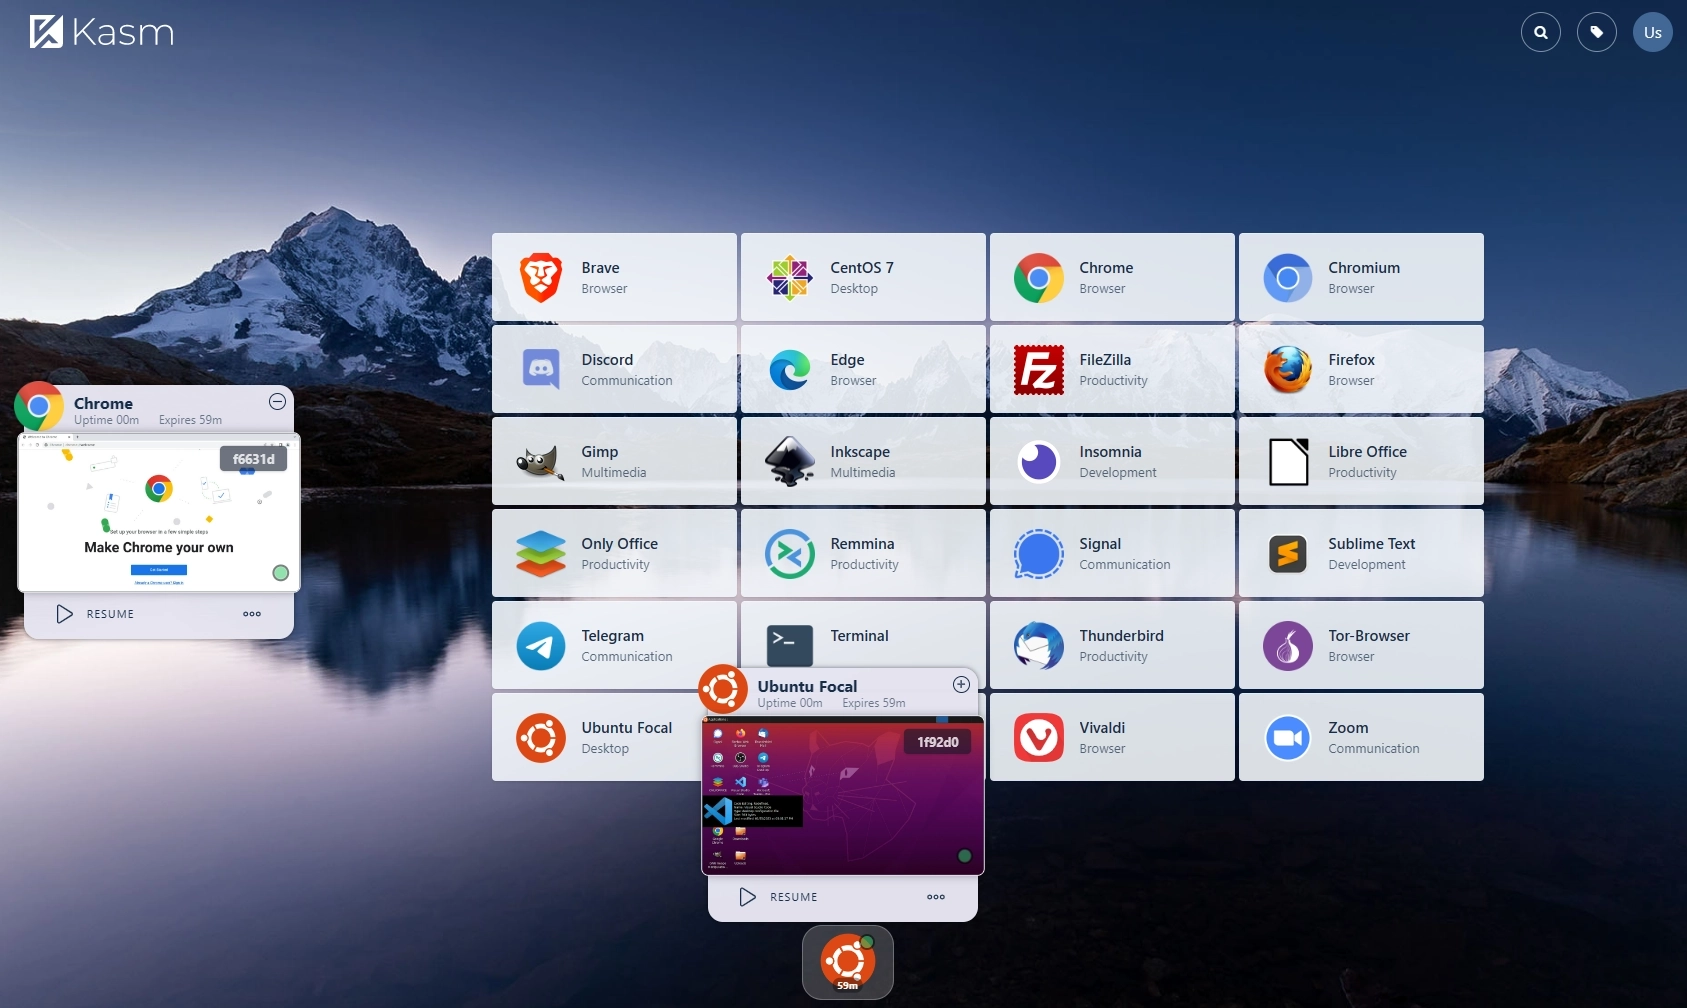The width and height of the screenshot is (1687, 1008).
Task: Click the tag filter icon
Action: click(1596, 32)
